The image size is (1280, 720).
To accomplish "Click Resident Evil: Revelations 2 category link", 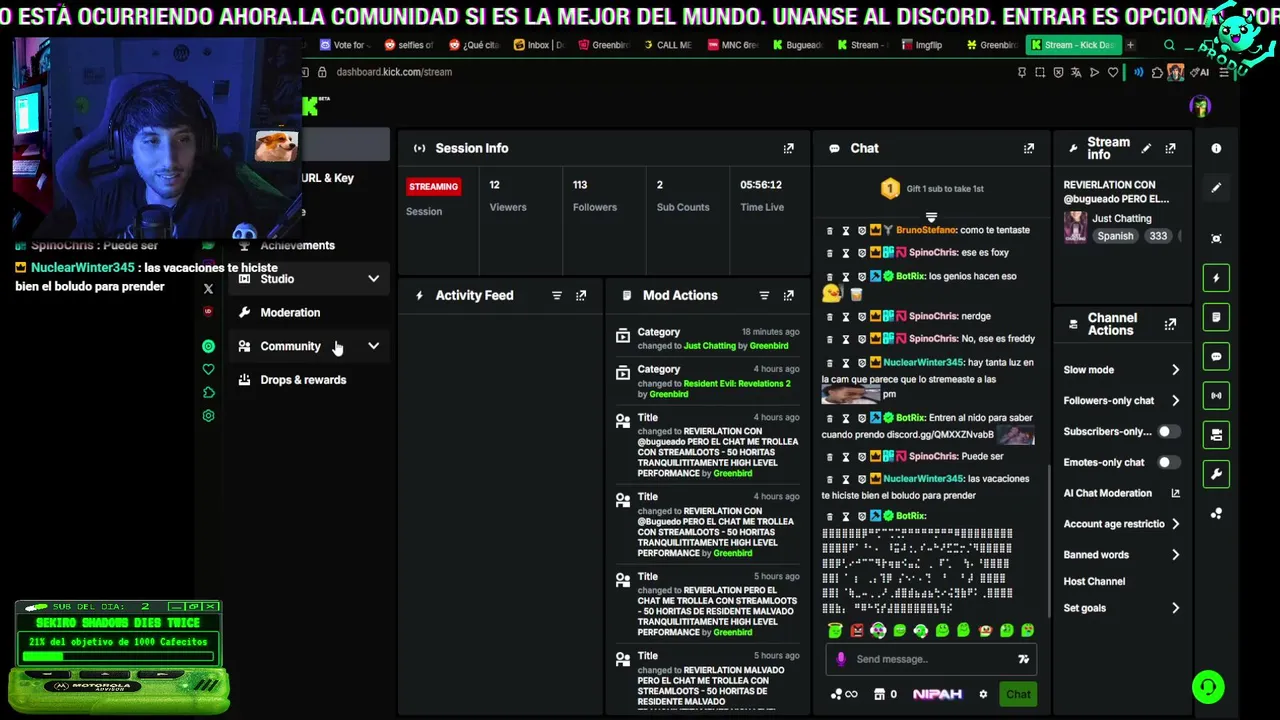I will point(737,383).
